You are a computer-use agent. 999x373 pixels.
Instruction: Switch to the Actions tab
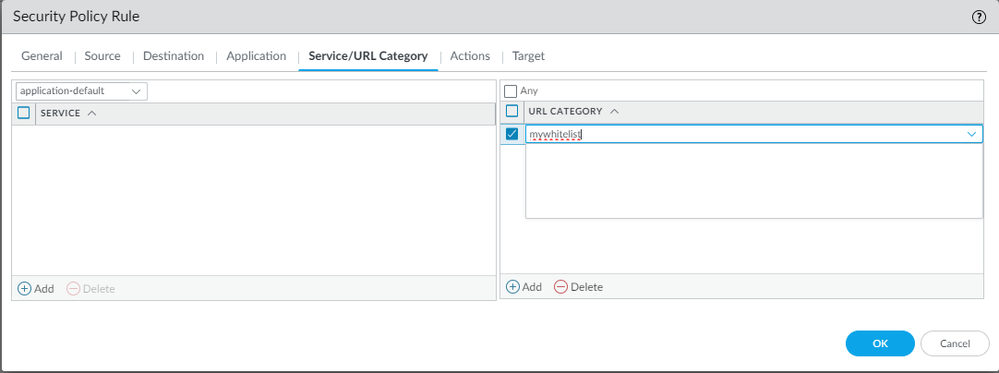click(x=470, y=55)
